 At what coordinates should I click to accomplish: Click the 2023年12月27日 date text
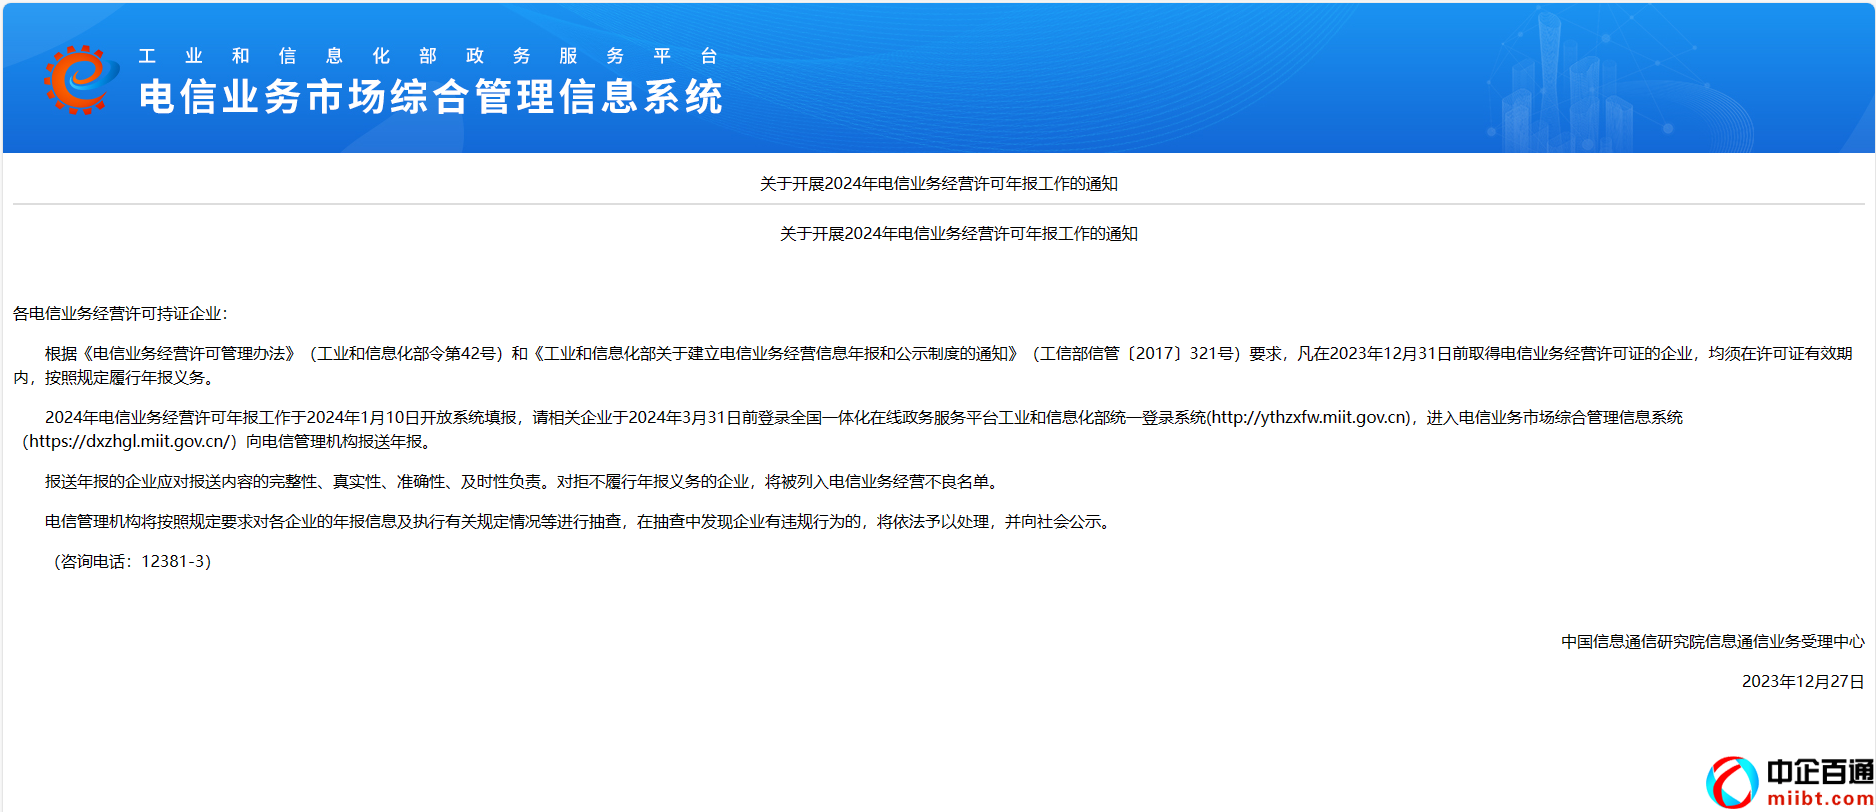(x=1802, y=682)
